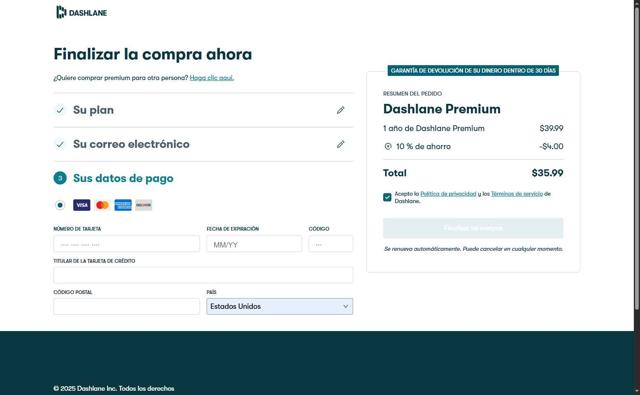The height and width of the screenshot is (395, 640).
Task: Focus the Código postal field
Action: [127, 306]
